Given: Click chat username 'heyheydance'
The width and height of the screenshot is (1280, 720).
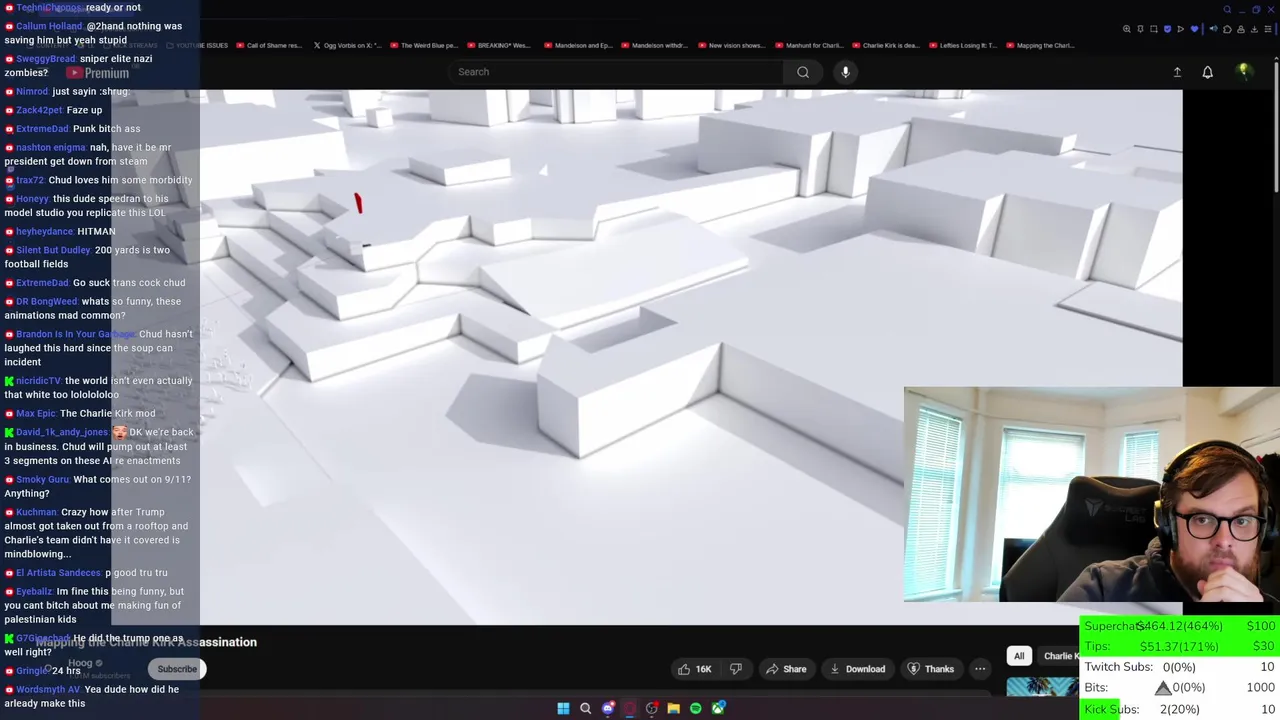Looking at the screenshot, I should click(44, 231).
